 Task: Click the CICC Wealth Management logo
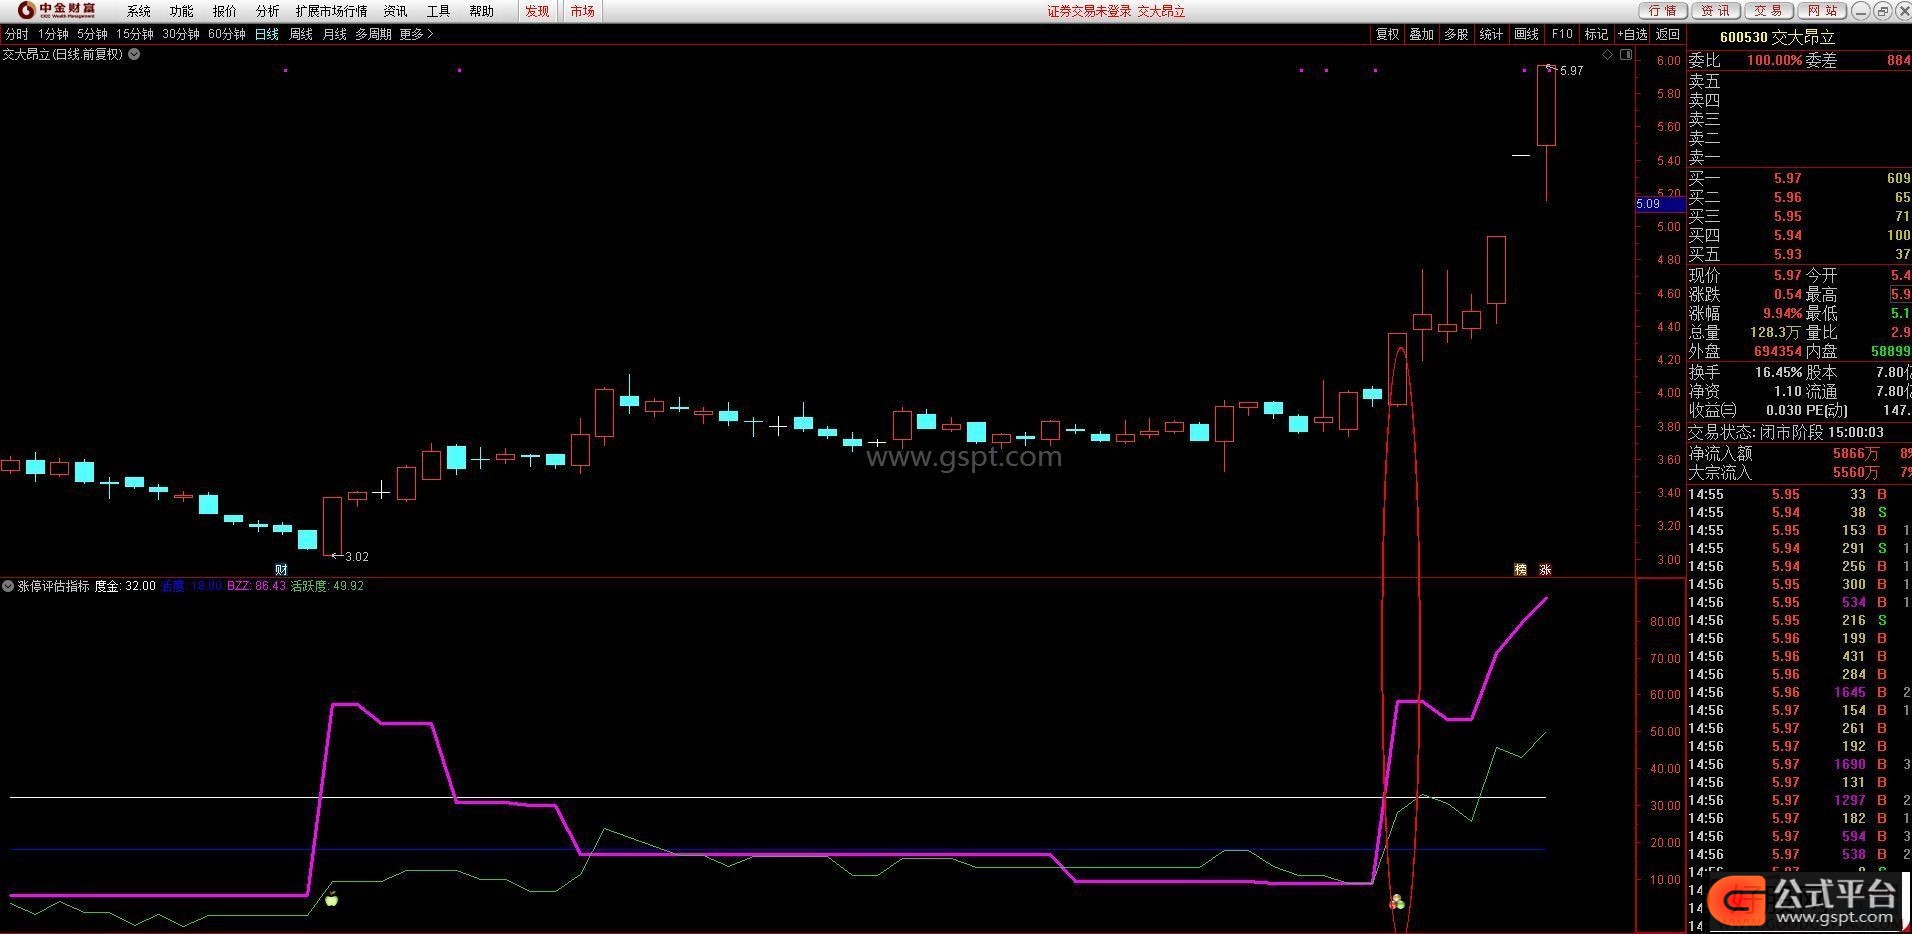point(57,10)
